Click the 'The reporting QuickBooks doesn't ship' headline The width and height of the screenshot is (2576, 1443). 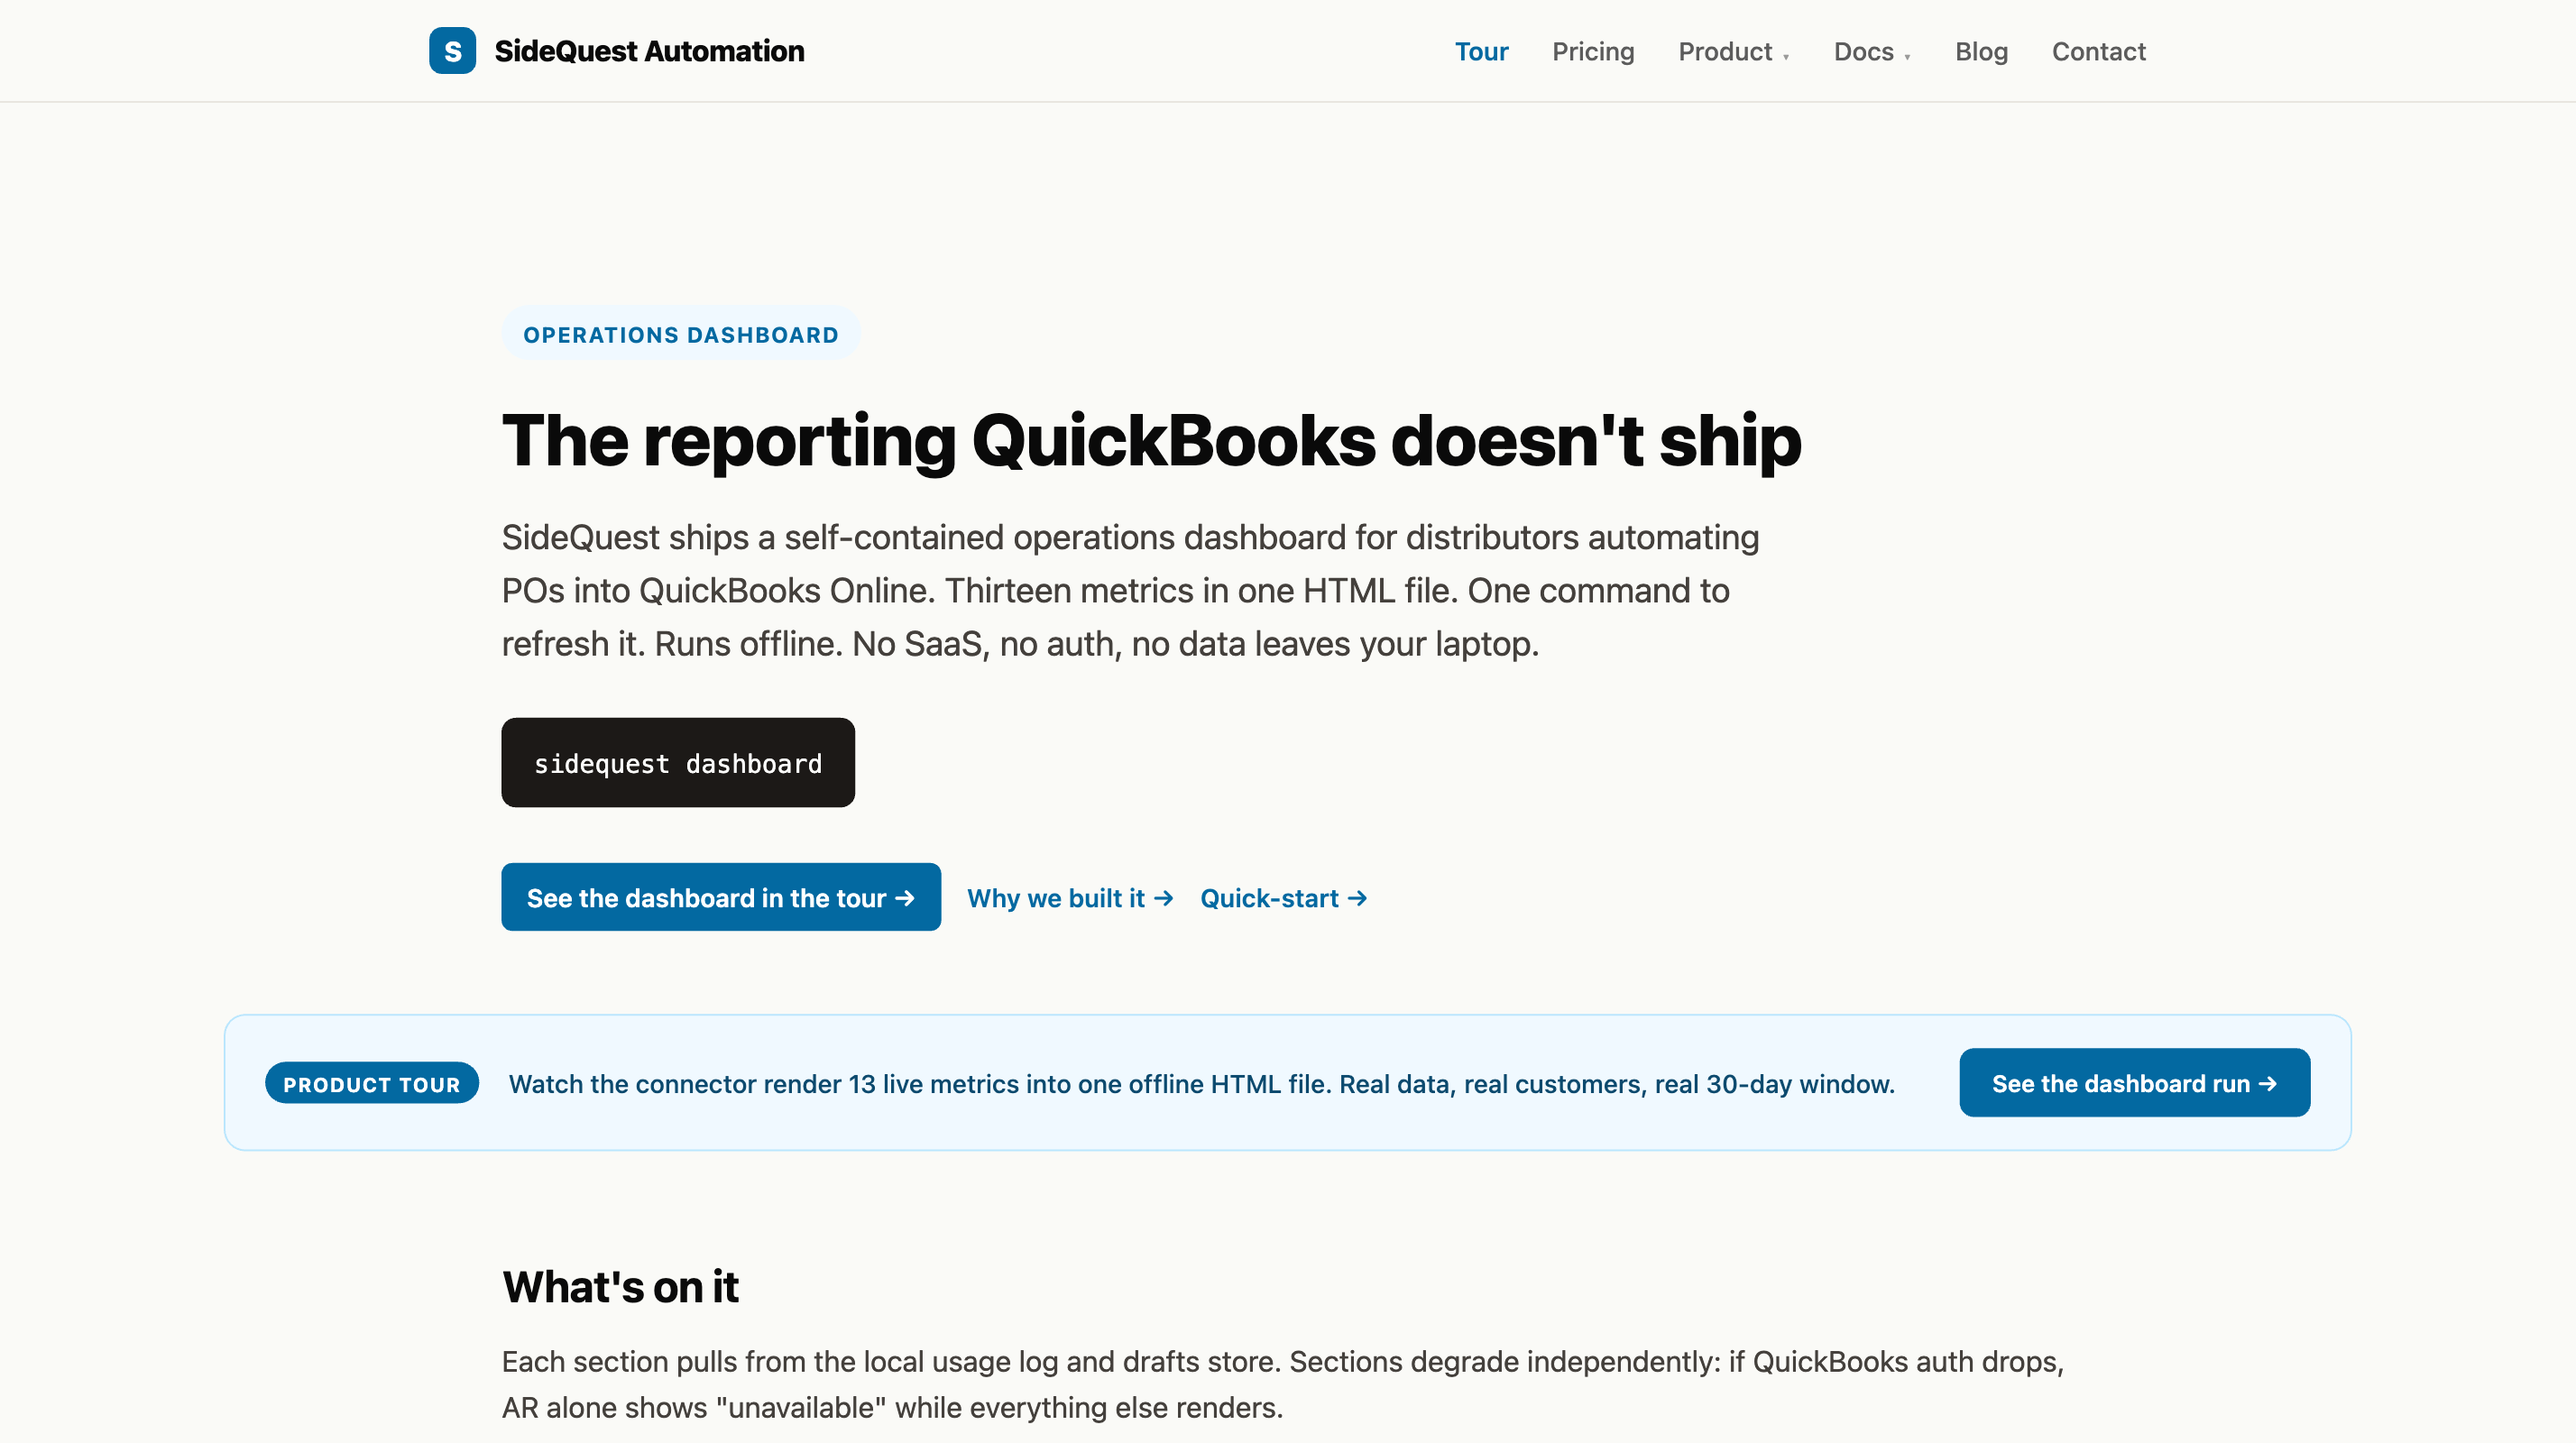point(1151,440)
